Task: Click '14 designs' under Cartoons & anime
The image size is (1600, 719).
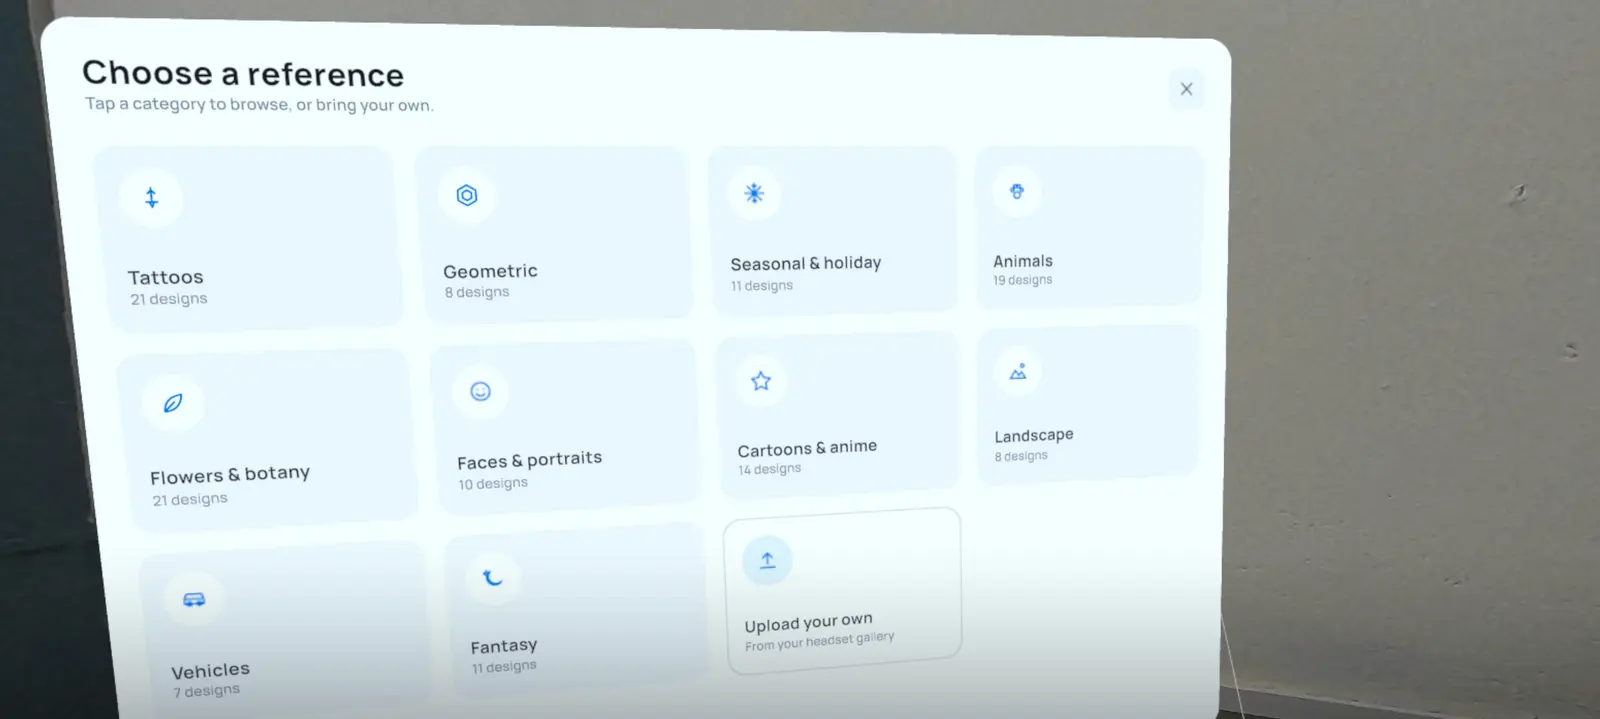Action: point(770,469)
